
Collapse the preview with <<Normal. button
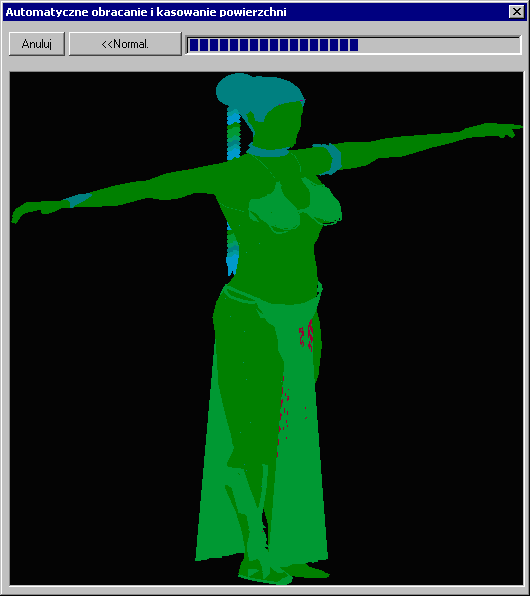(x=125, y=44)
